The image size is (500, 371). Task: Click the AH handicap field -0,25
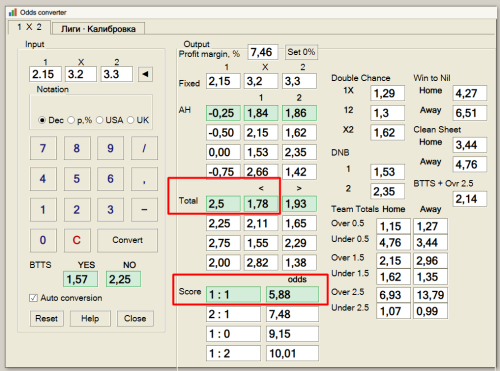coord(223,113)
